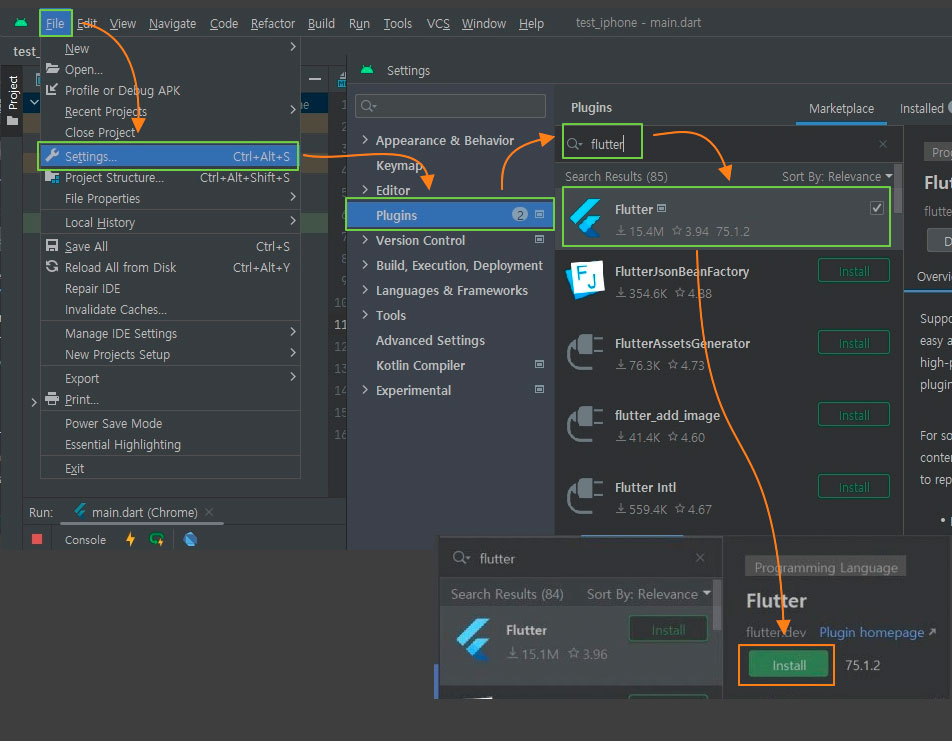Image resolution: width=952 pixels, height=741 pixels.
Task: Click the Print printer icon
Action: coord(52,398)
